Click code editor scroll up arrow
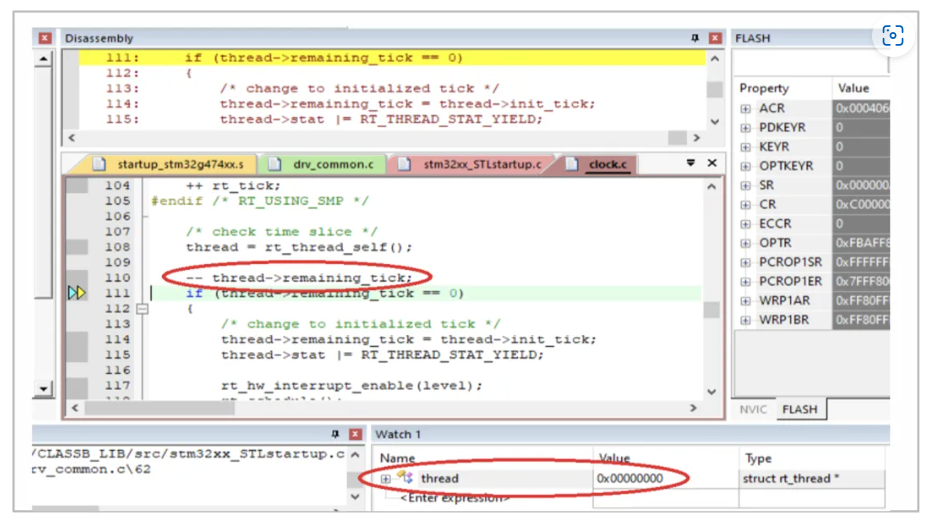Image resolution: width=932 pixels, height=521 pixels. click(x=711, y=187)
